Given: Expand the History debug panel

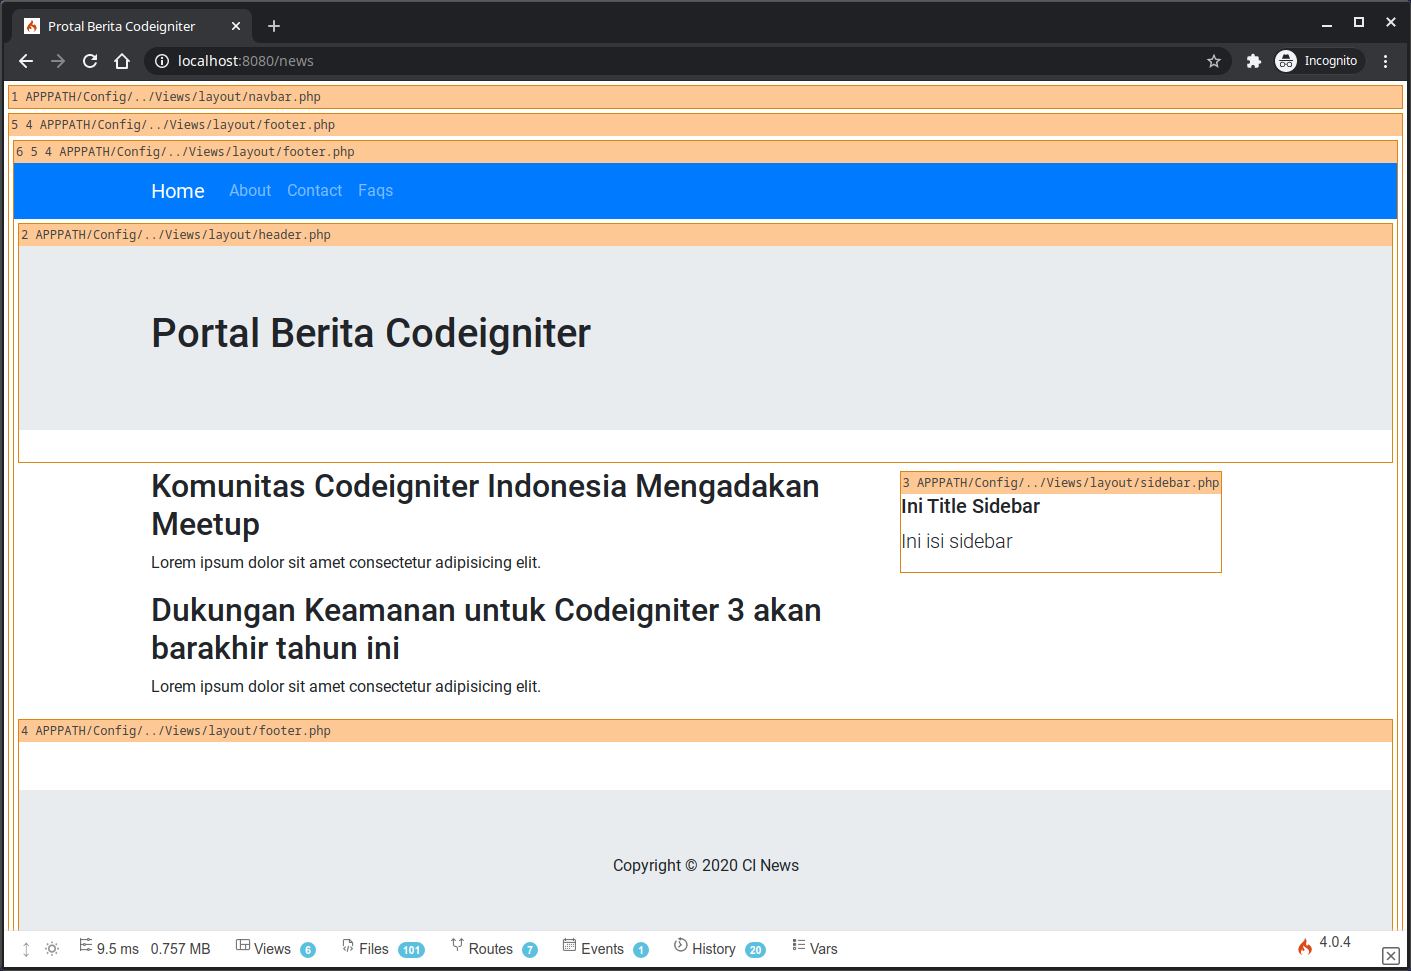Looking at the screenshot, I should pyautogui.click(x=713, y=949).
